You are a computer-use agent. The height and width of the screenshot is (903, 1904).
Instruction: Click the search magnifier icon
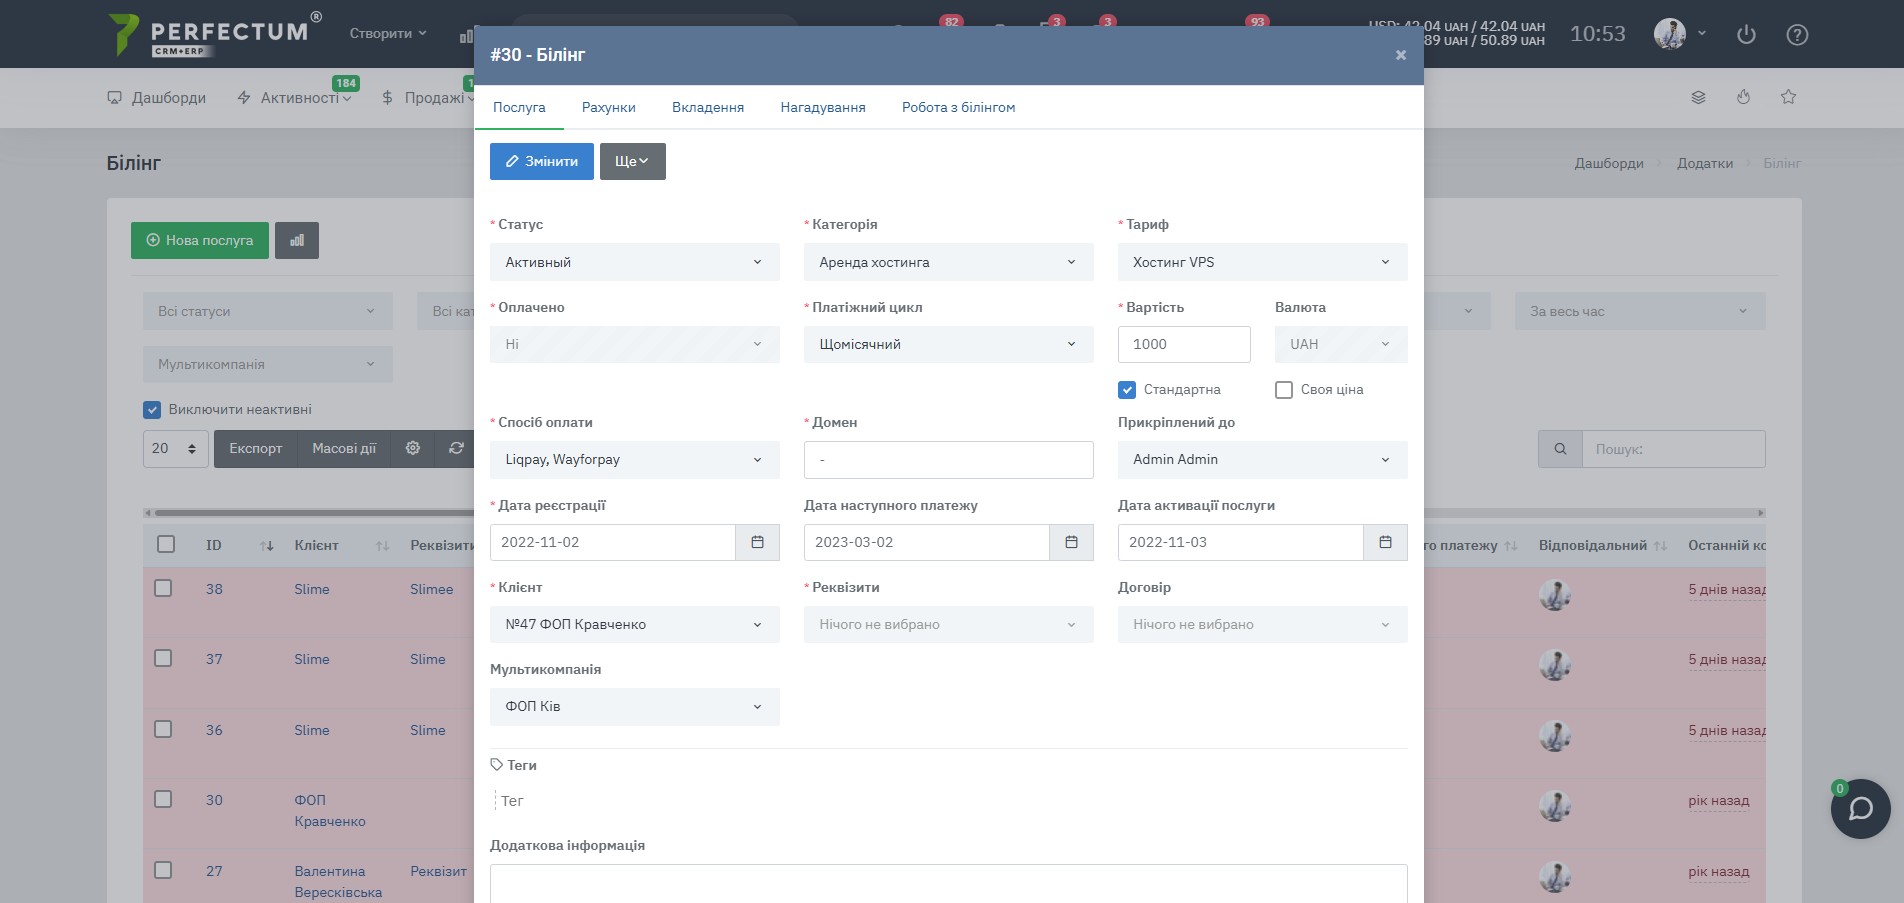1560,449
